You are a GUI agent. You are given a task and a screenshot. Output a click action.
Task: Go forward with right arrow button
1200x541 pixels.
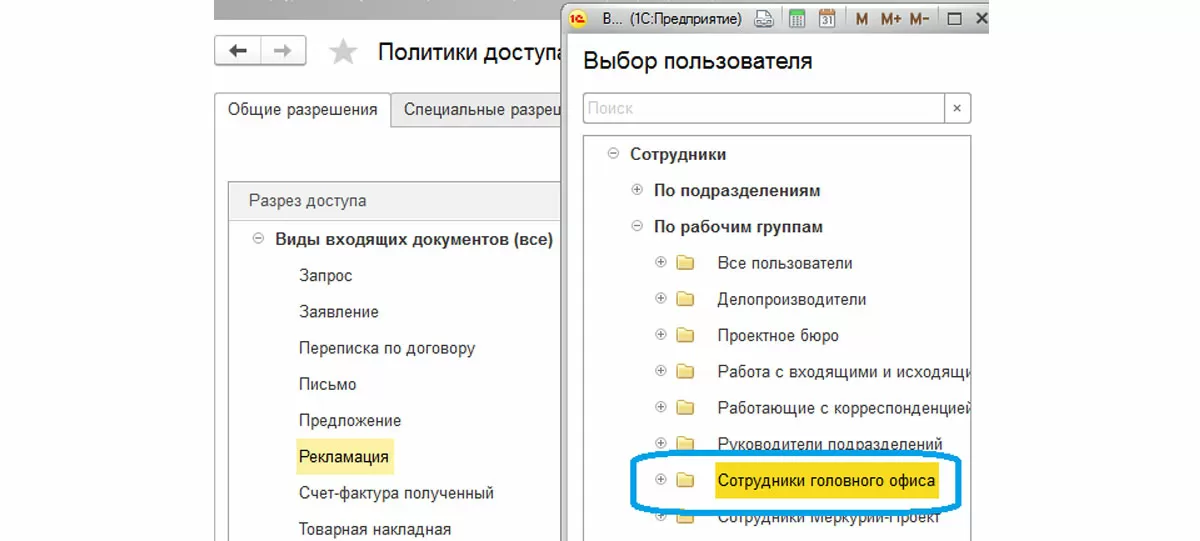pyautogui.click(x=283, y=51)
